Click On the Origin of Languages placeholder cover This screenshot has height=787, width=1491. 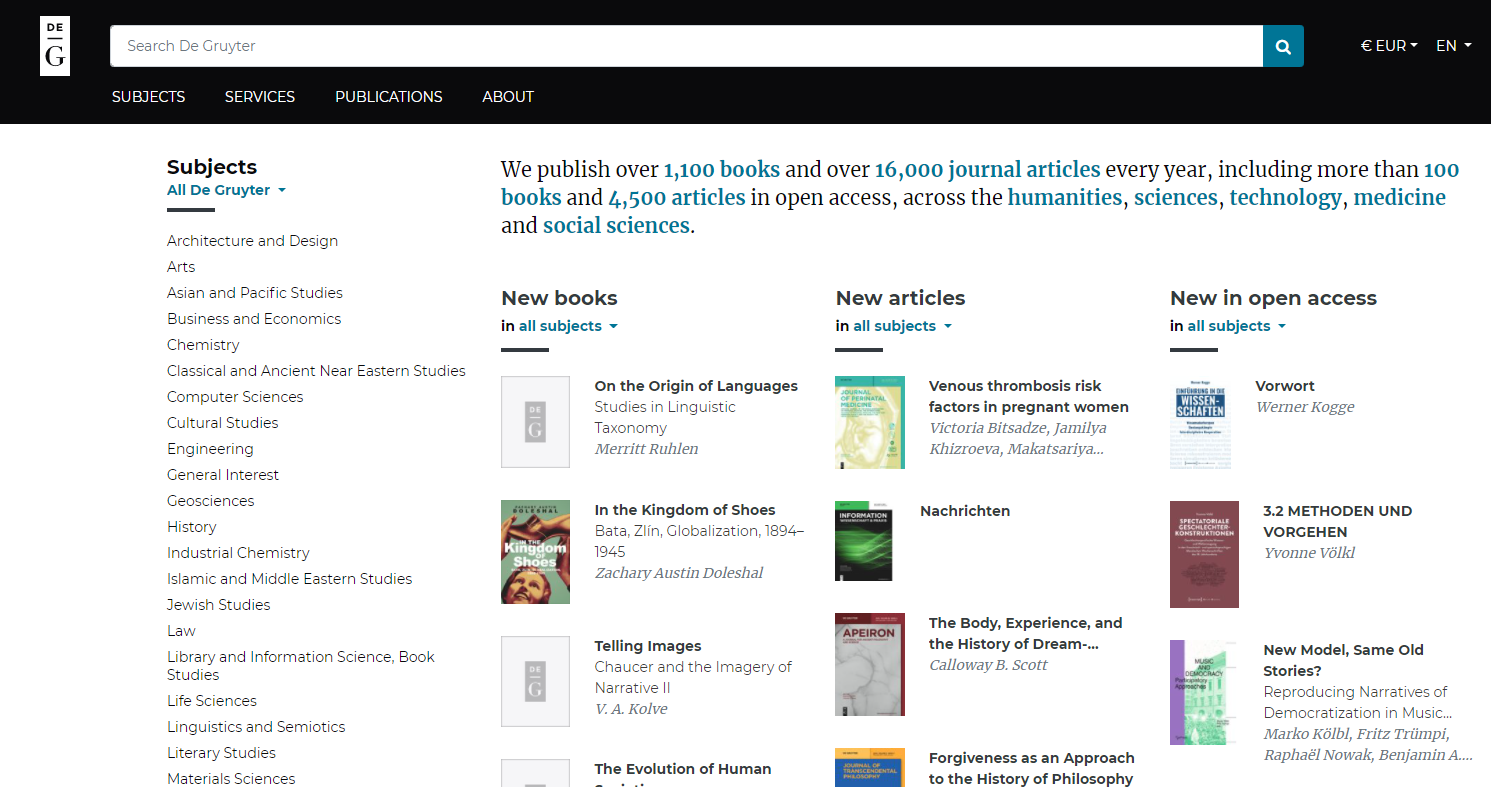(535, 422)
